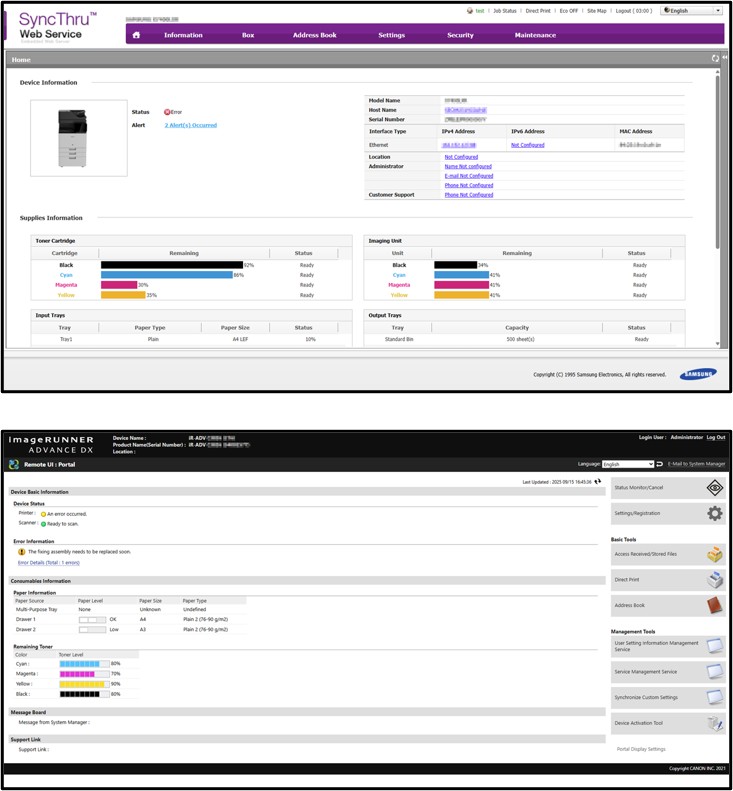This screenshot has height=791, width=733.
Task: Click the green scanner status indicator icon
Action: (x=43, y=524)
